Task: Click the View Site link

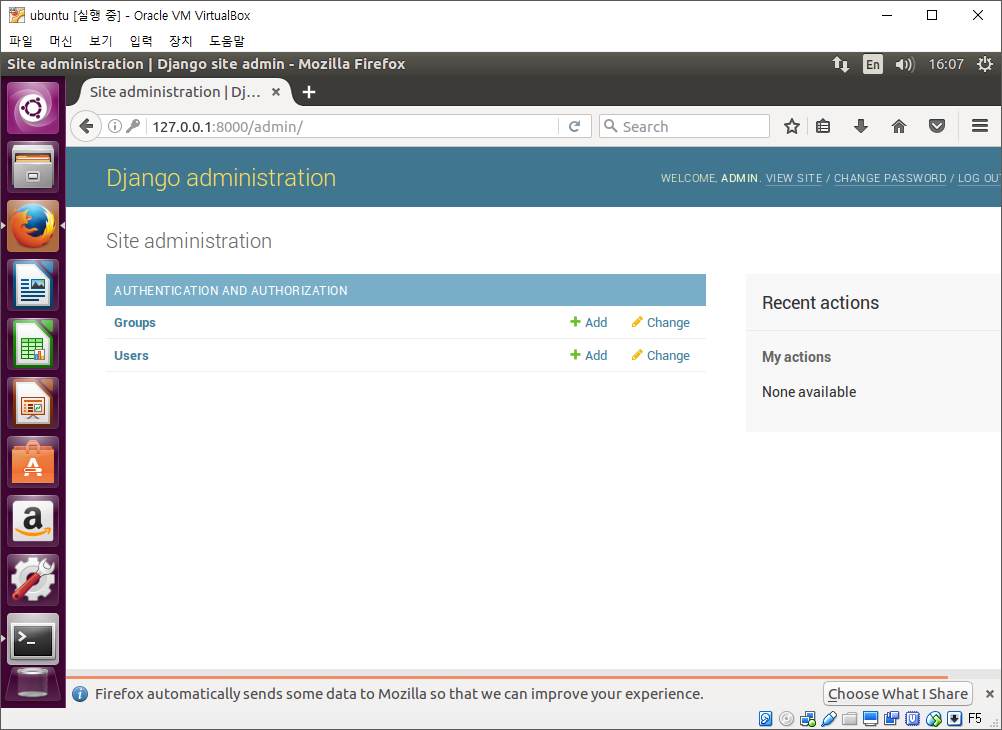Action: point(794,178)
